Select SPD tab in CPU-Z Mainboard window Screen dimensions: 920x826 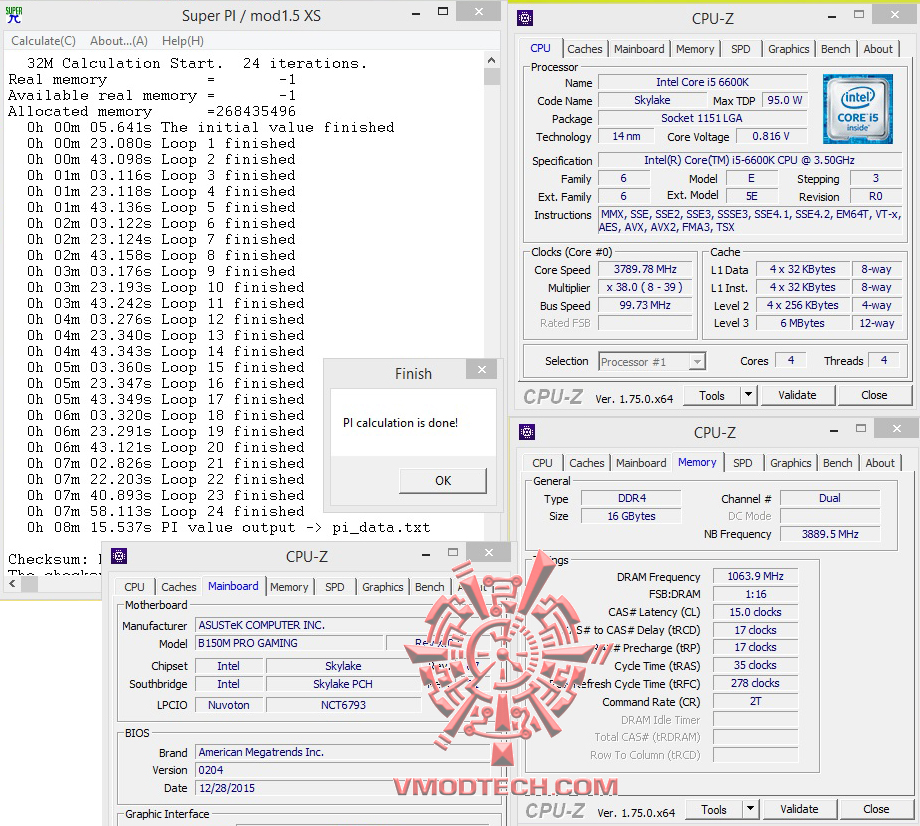pos(334,587)
